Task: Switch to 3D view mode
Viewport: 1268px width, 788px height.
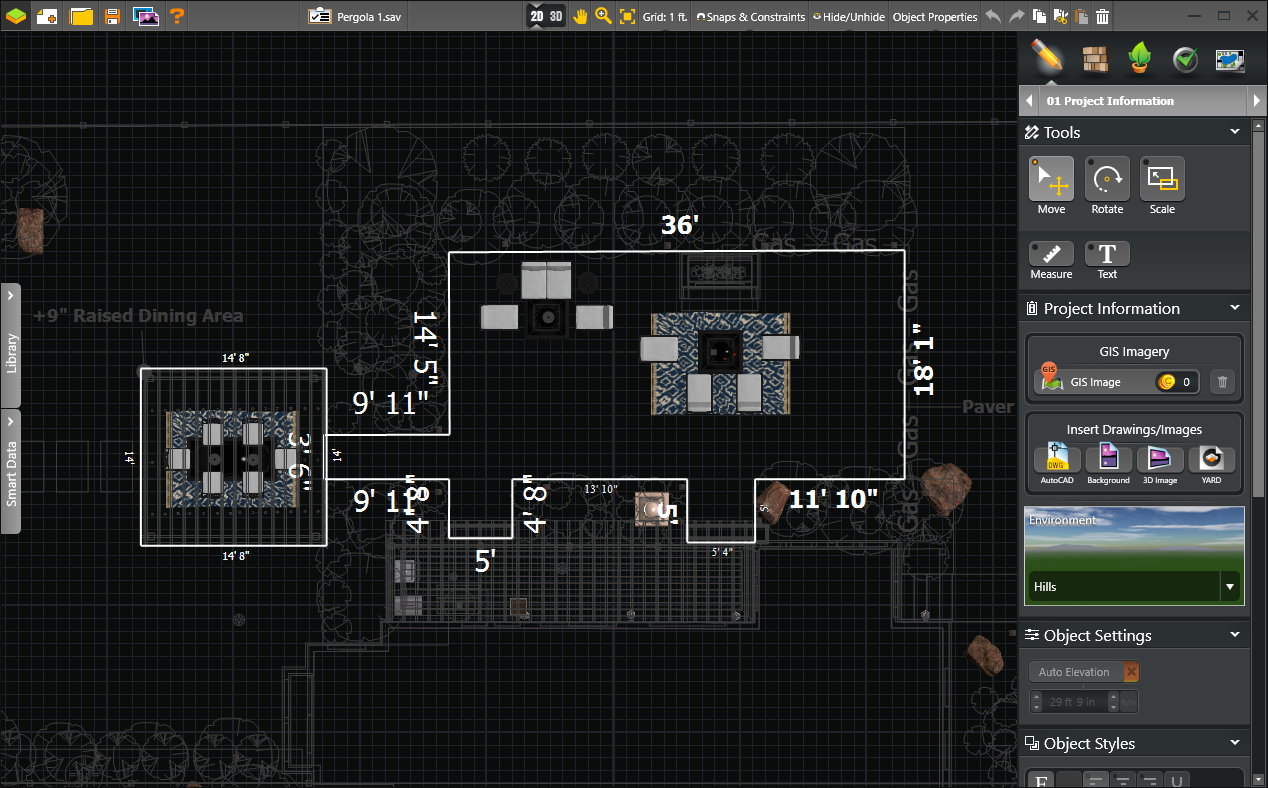Action: click(556, 16)
